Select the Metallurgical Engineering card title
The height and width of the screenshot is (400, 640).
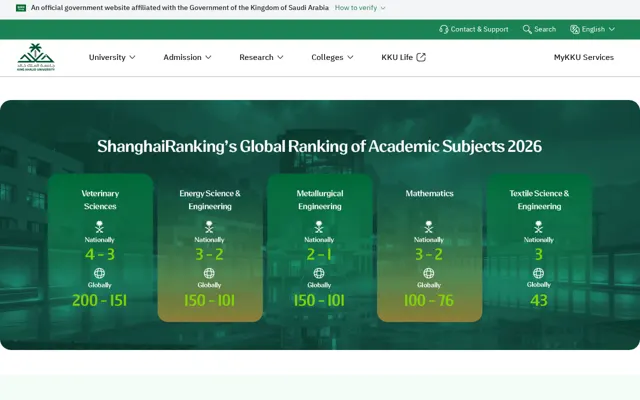tap(320, 200)
